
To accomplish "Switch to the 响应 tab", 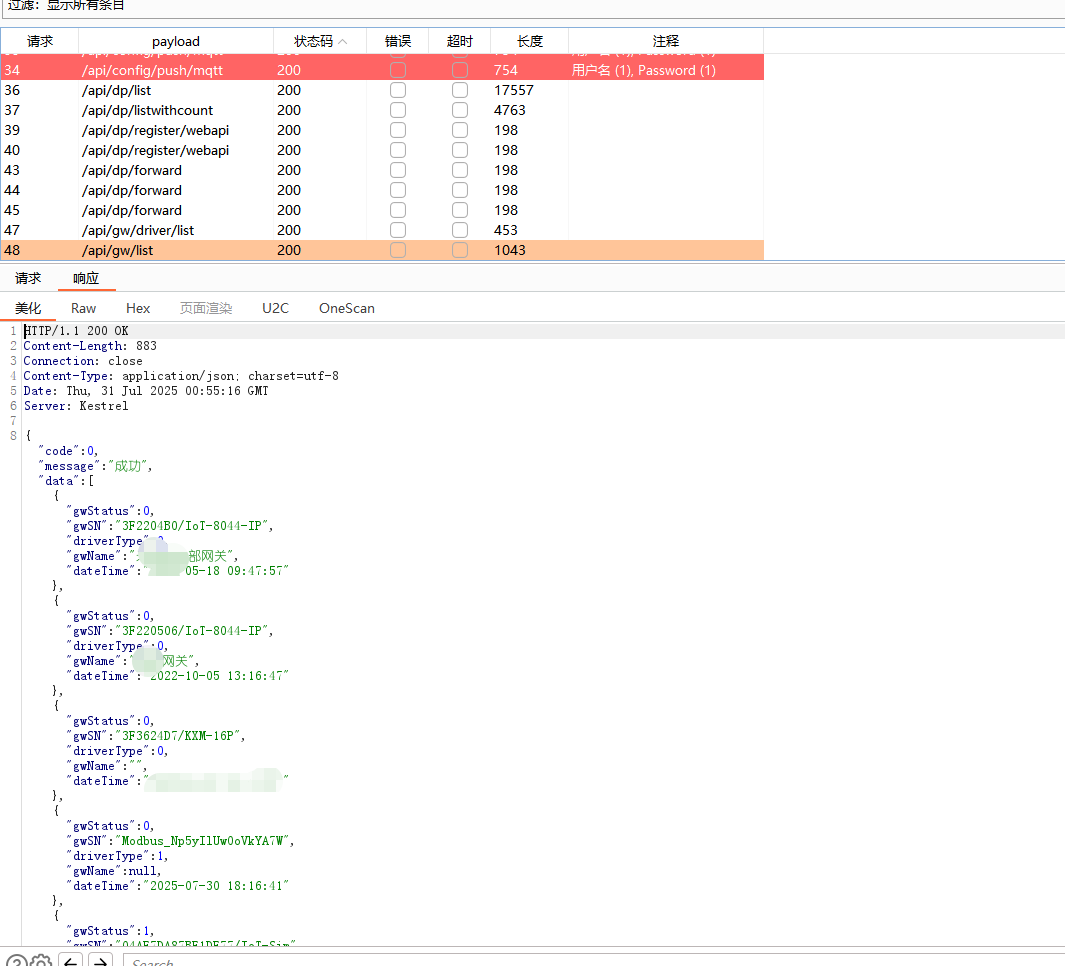I will [86, 278].
